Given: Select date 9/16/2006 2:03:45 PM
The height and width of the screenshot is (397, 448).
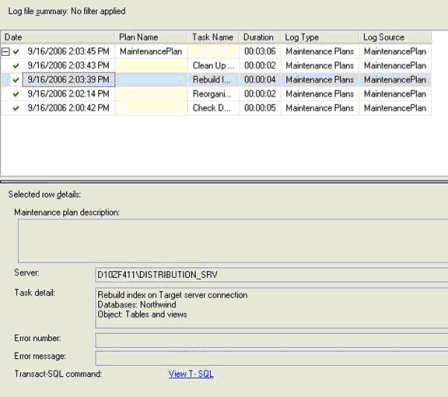Looking at the screenshot, I should 68,51.
